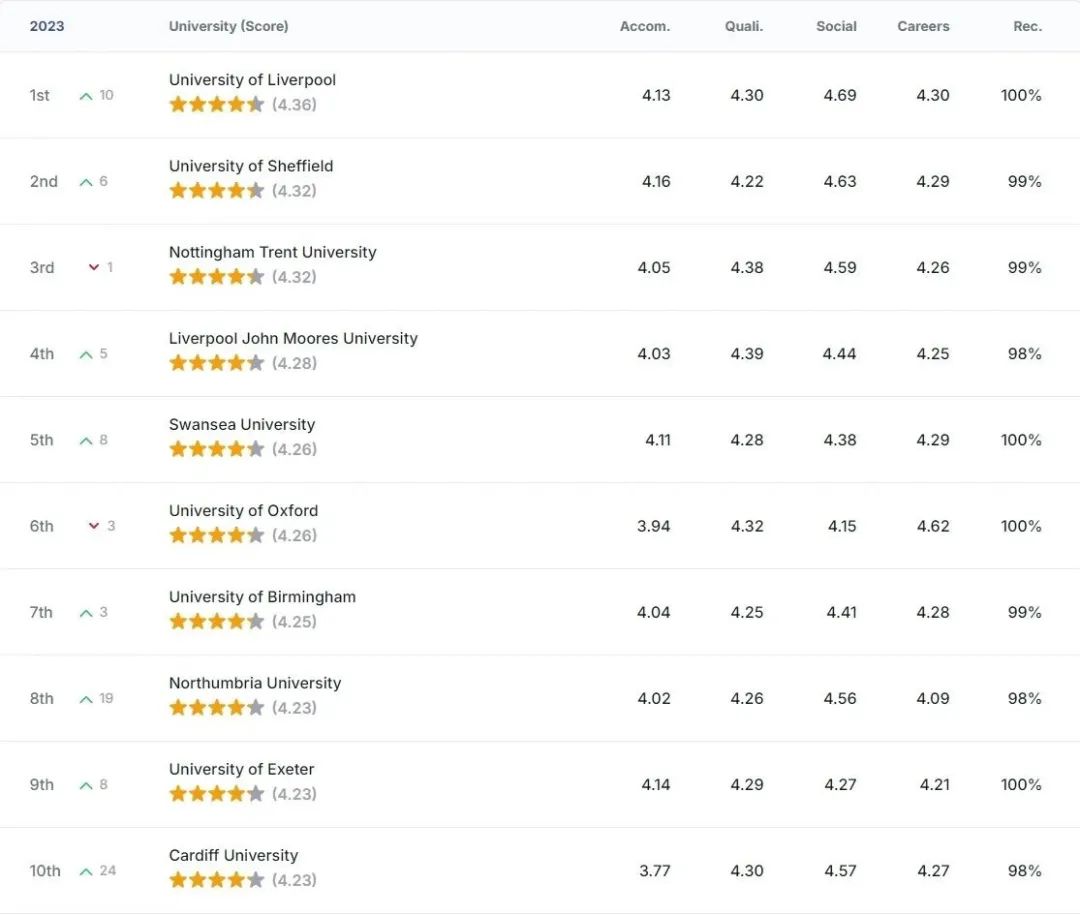Click the green up arrow beside 5th rank
1080x915 pixels.
pyautogui.click(x=86, y=440)
